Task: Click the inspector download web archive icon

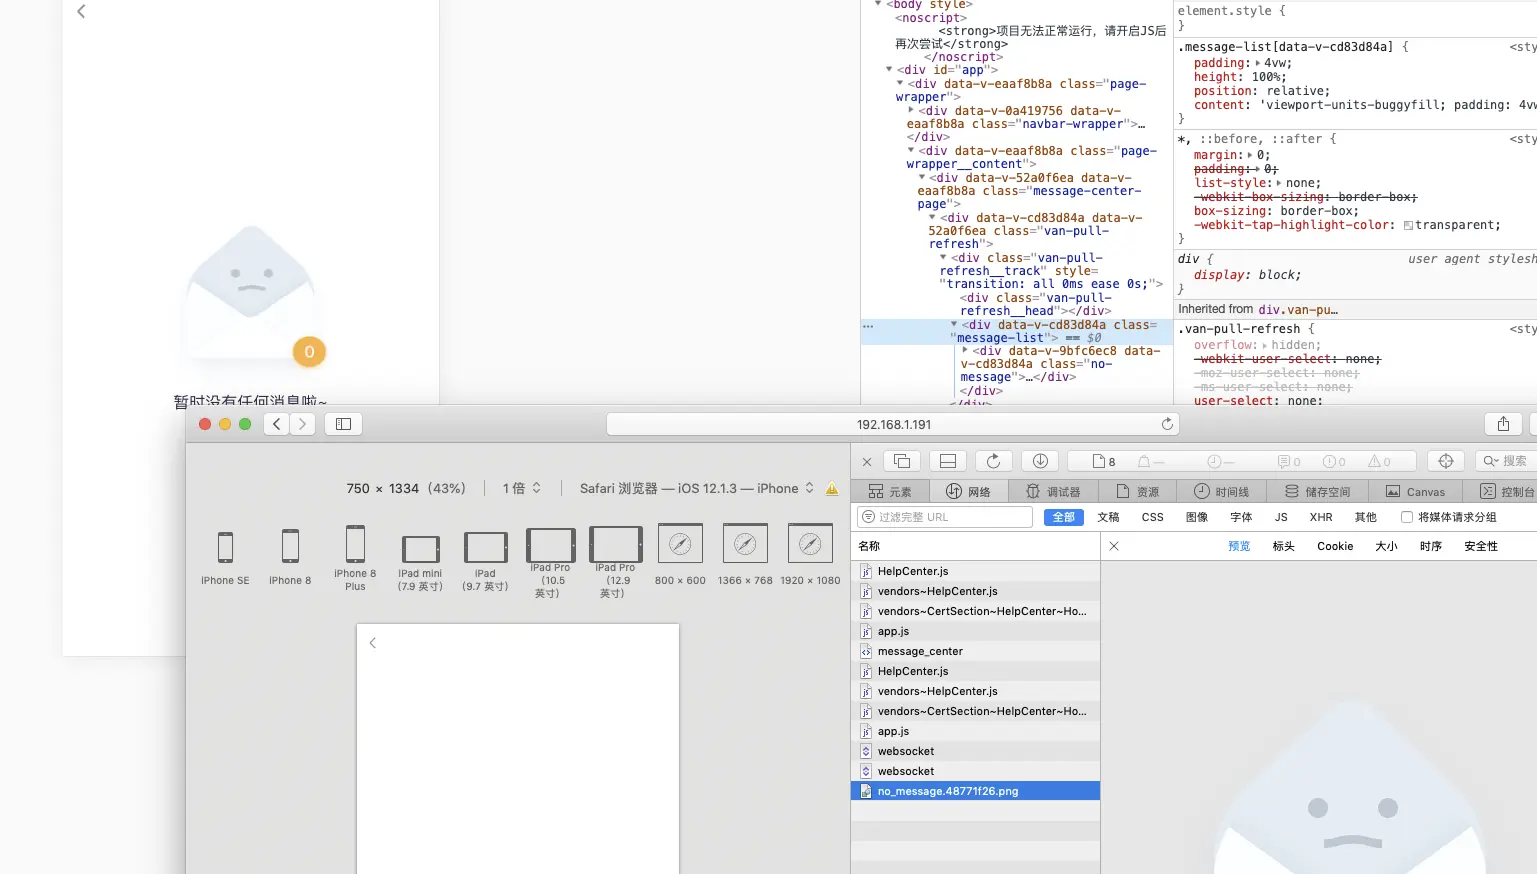Action: pos(1040,461)
